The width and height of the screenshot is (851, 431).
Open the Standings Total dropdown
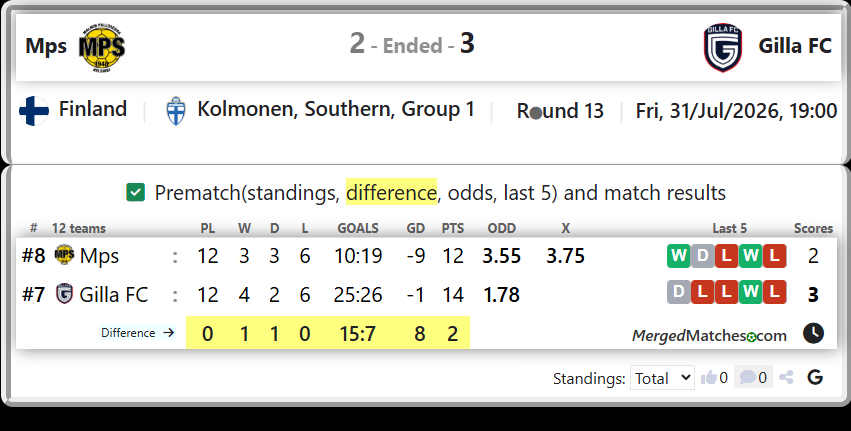click(x=662, y=377)
